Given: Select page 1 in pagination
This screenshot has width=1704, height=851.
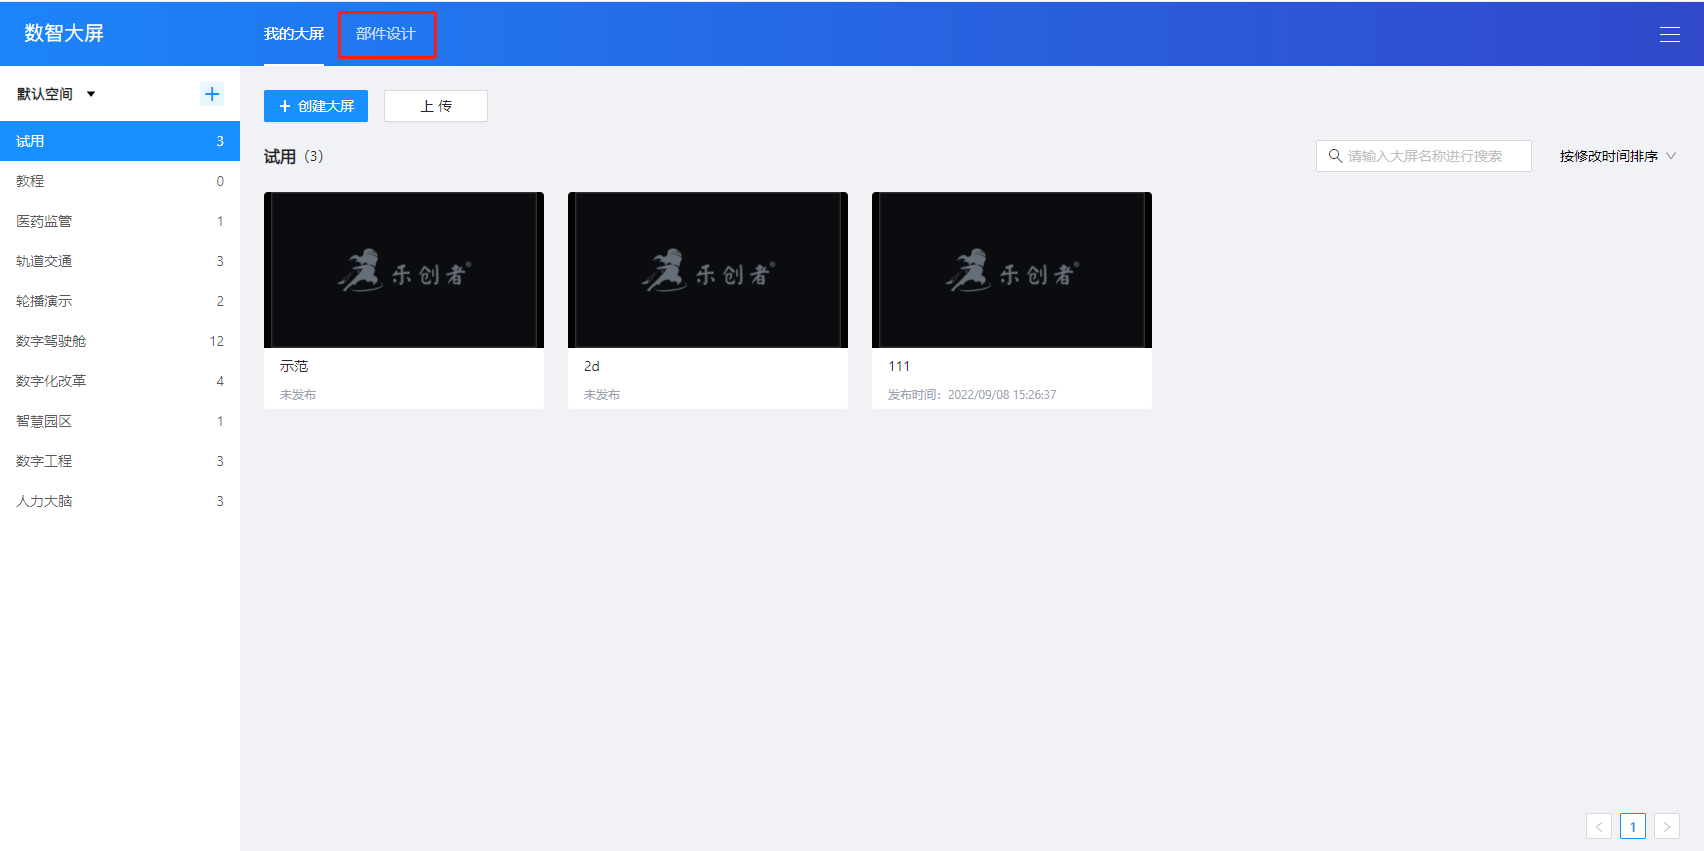Looking at the screenshot, I should pos(1632,826).
